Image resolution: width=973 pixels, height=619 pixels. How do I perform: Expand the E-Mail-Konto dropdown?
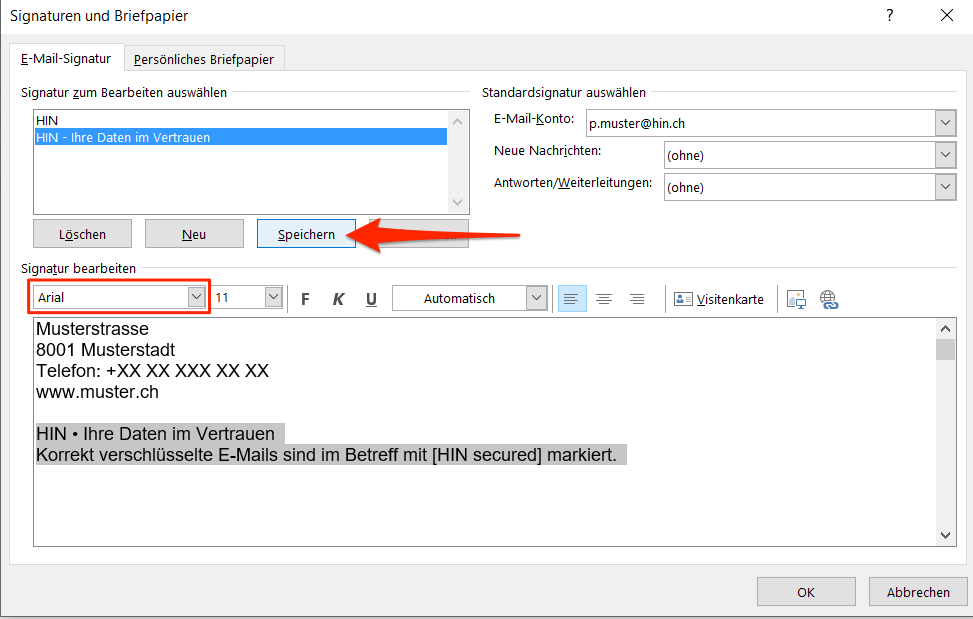pyautogui.click(x=945, y=123)
